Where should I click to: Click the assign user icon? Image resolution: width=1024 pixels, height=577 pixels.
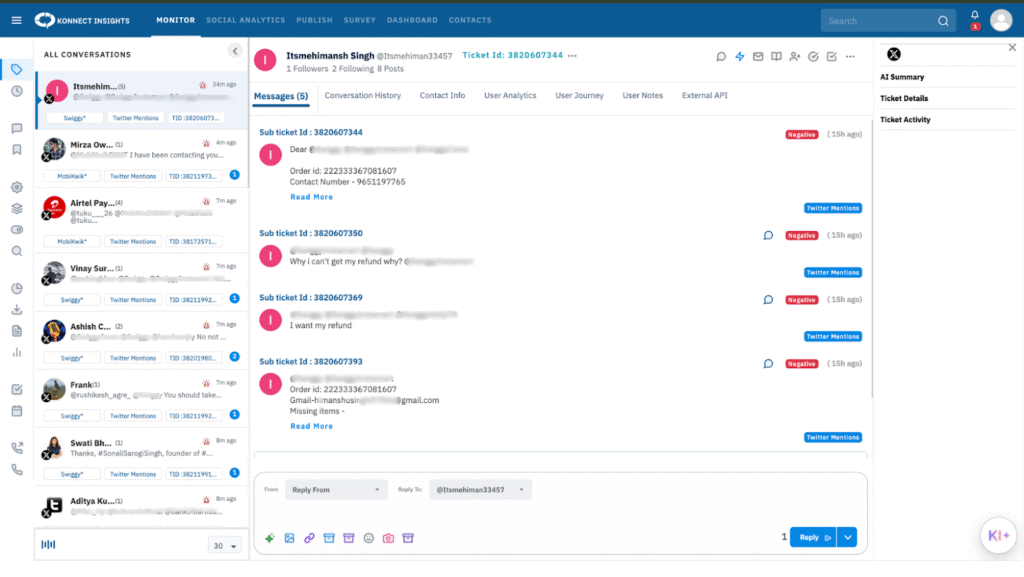tap(795, 56)
